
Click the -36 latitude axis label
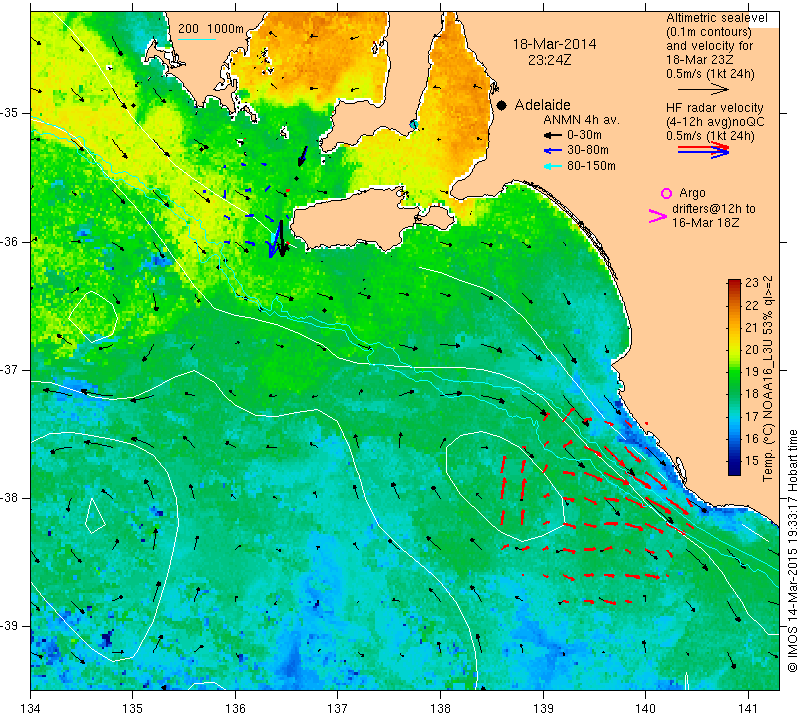(x=11, y=241)
